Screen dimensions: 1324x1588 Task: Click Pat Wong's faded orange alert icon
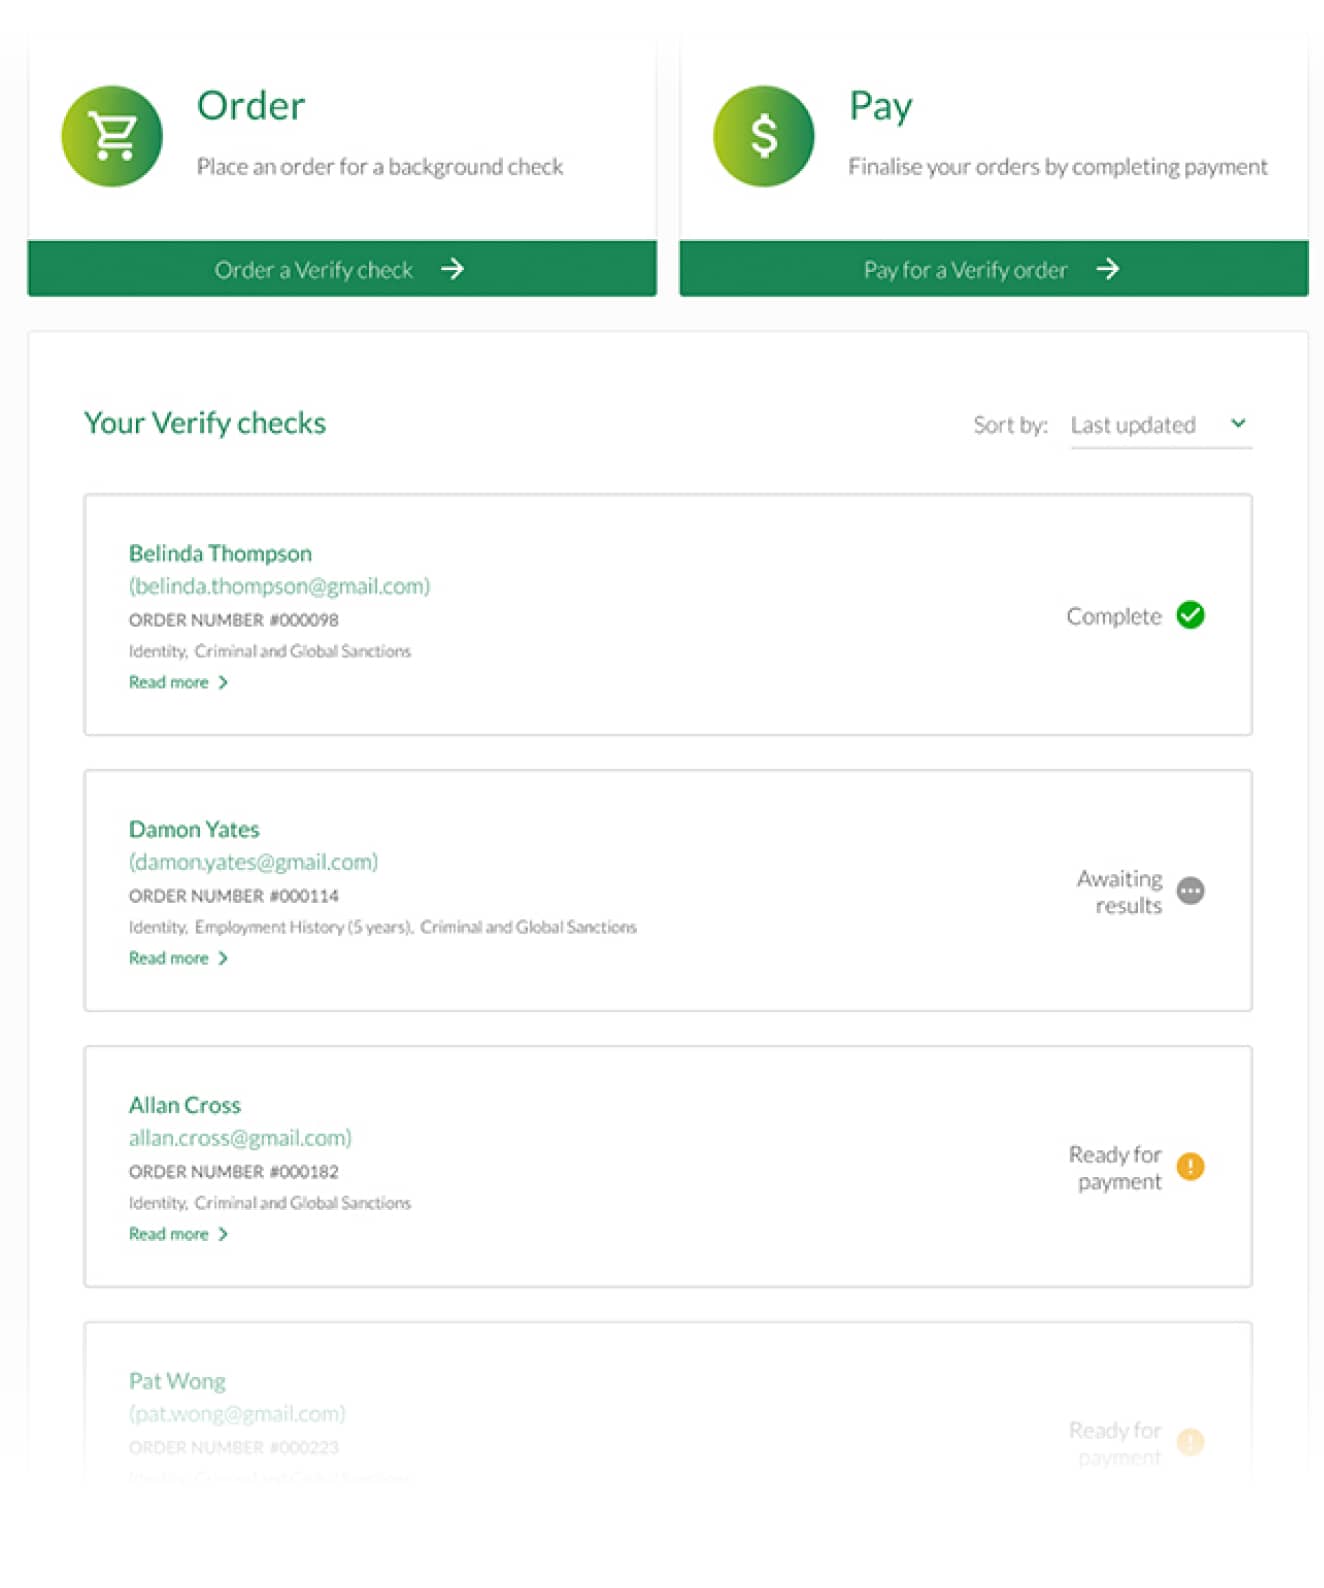[x=1190, y=1442]
